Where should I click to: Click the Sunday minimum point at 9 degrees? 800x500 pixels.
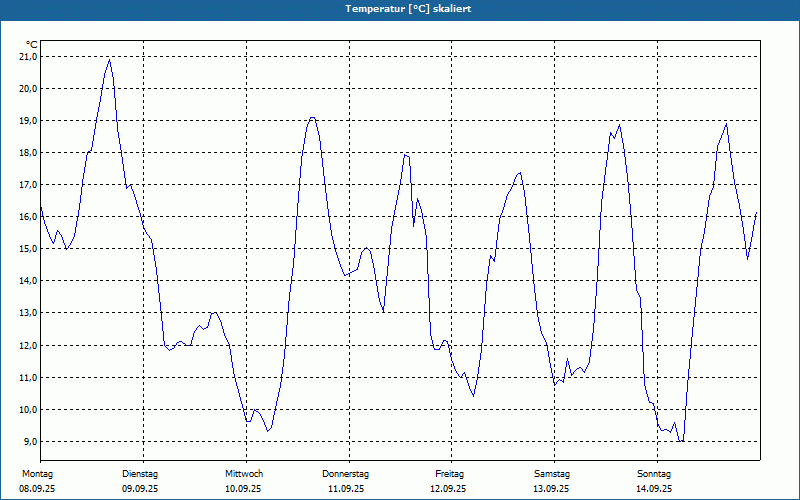[x=681, y=441]
